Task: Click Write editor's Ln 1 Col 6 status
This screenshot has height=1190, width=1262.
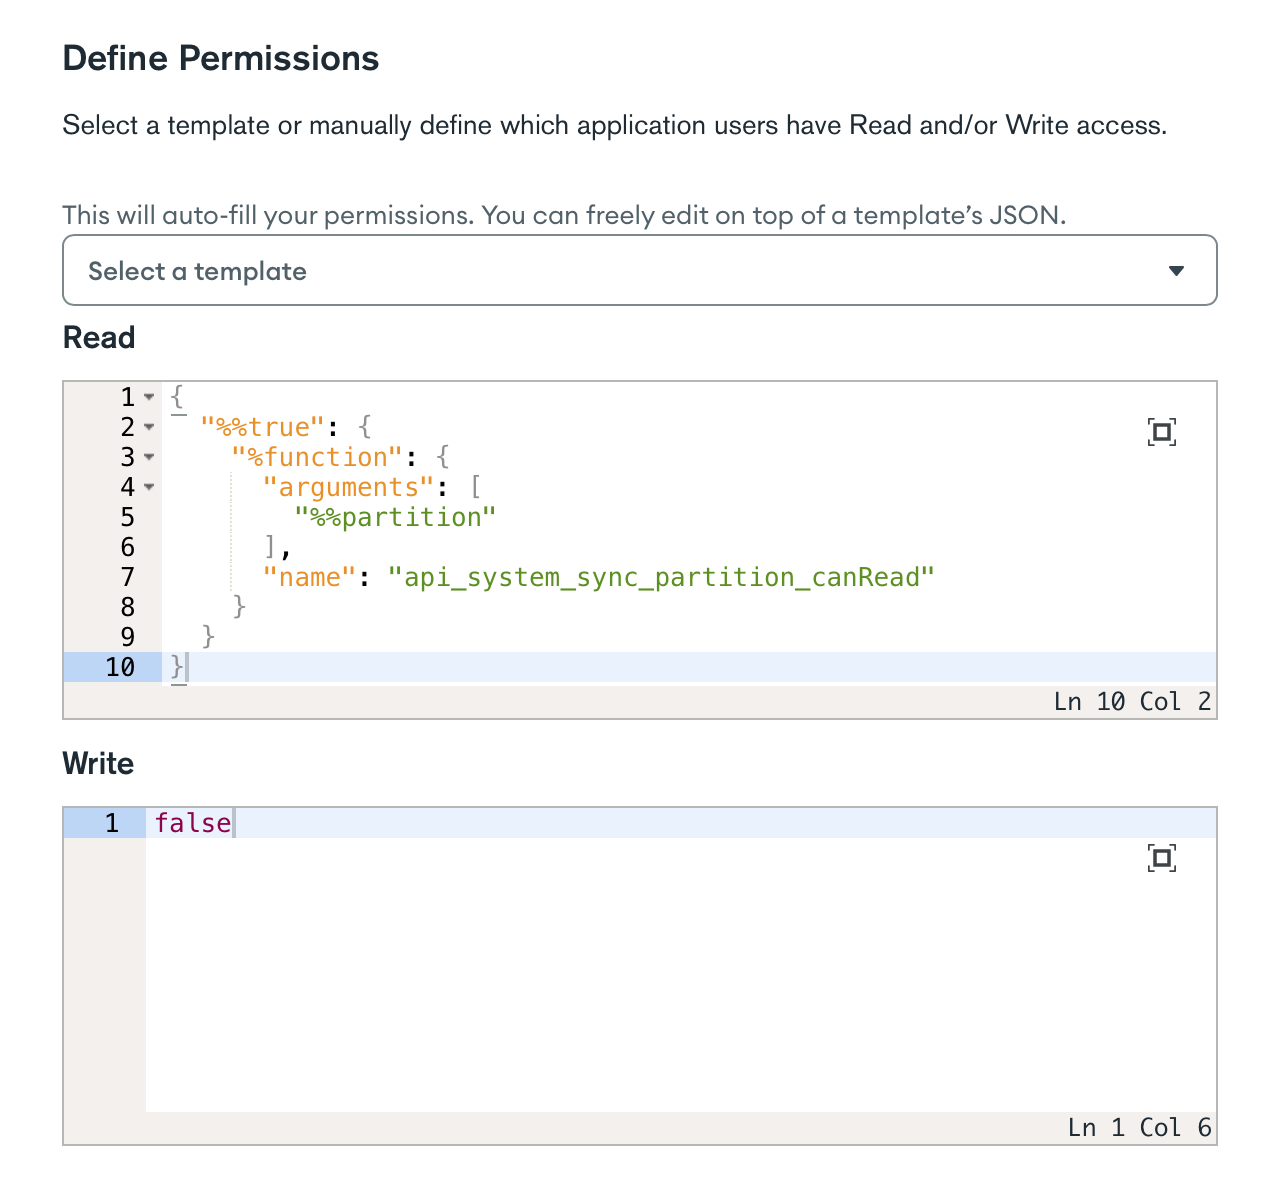Action: point(1139,1128)
